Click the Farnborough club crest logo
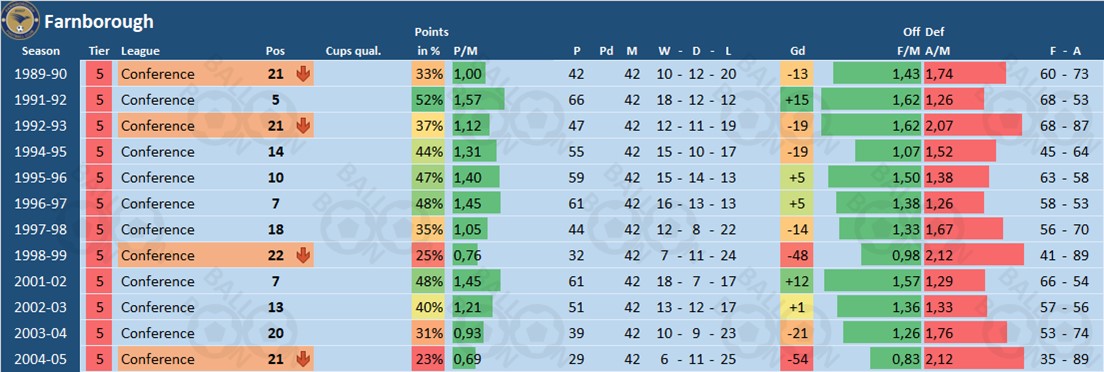The height and width of the screenshot is (372, 1104). (x=20, y=20)
